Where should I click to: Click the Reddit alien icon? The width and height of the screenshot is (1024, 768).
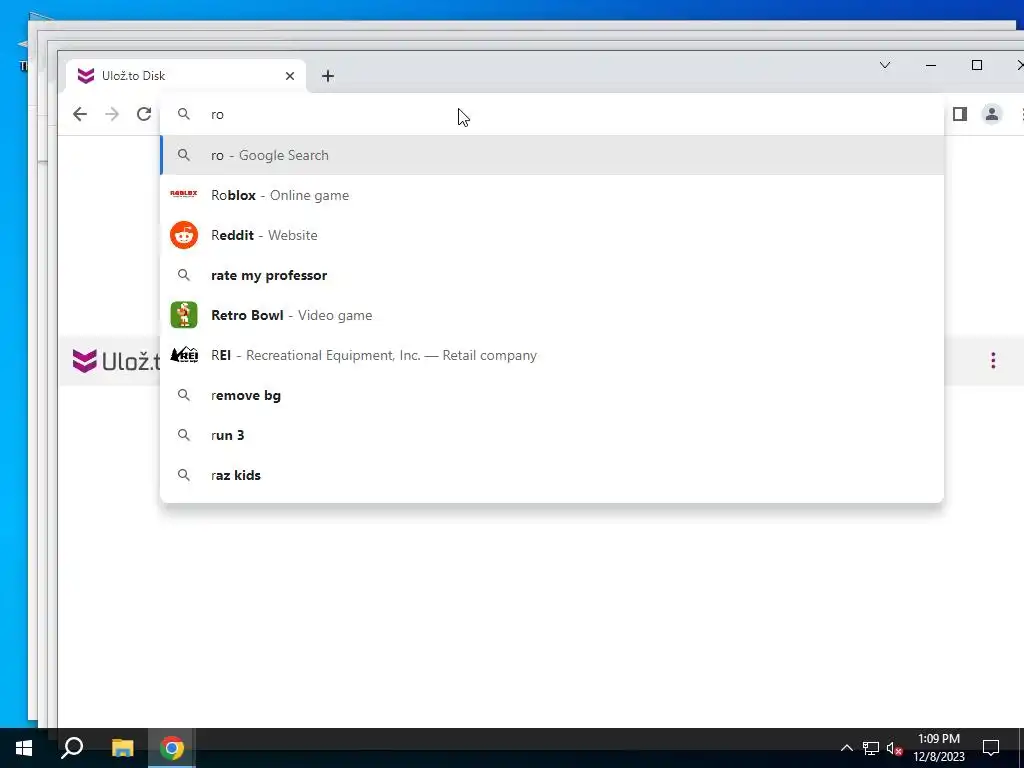click(184, 235)
